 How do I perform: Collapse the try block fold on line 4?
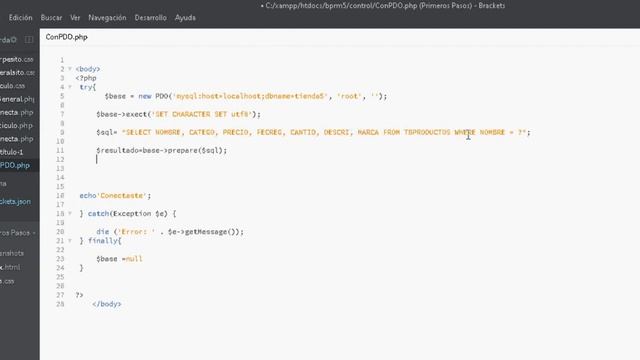pos(70,87)
